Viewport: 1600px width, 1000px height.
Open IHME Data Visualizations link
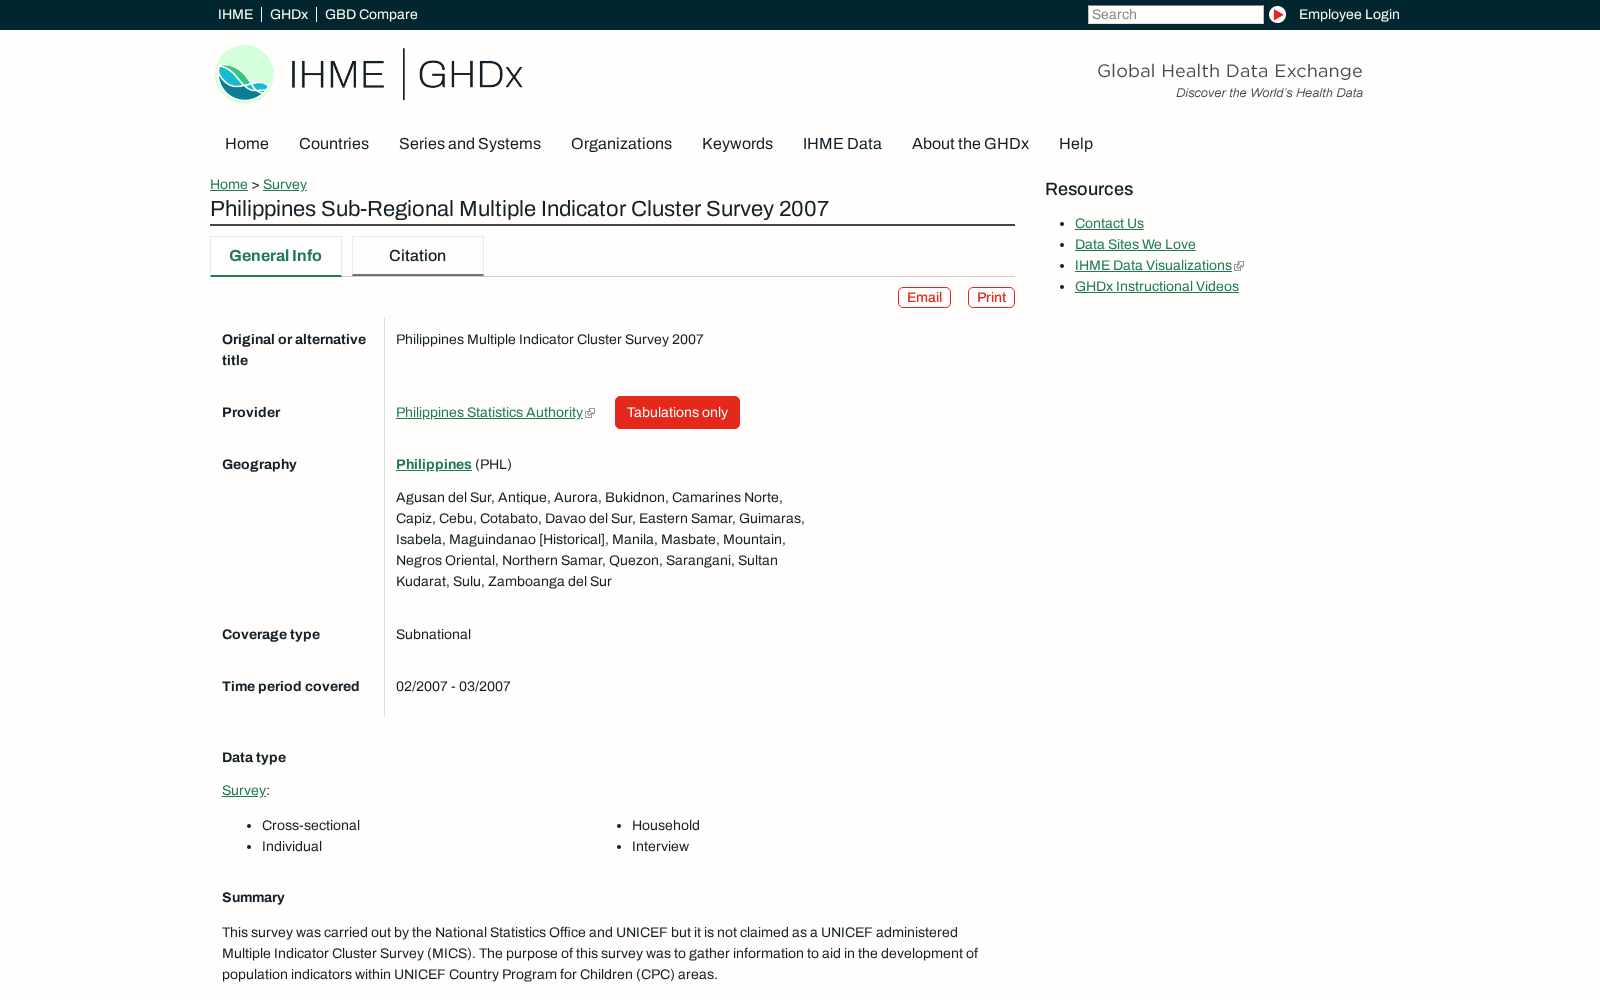click(1153, 266)
